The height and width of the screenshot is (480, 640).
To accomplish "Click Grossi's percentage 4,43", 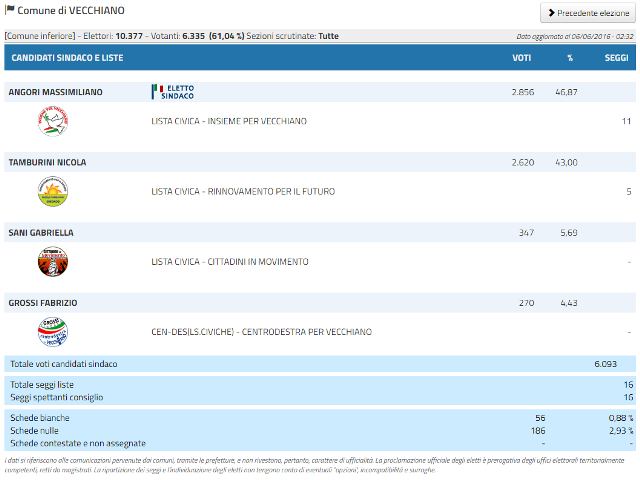I will [569, 303].
